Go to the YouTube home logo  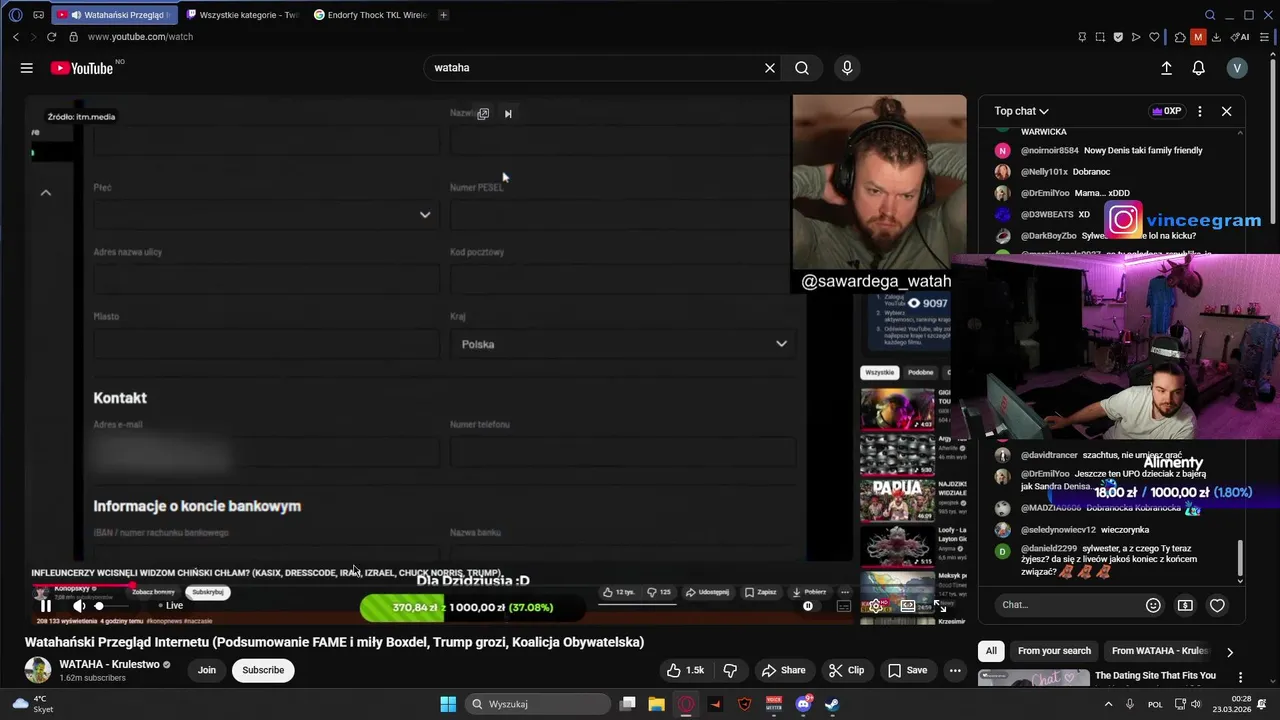(x=82, y=68)
